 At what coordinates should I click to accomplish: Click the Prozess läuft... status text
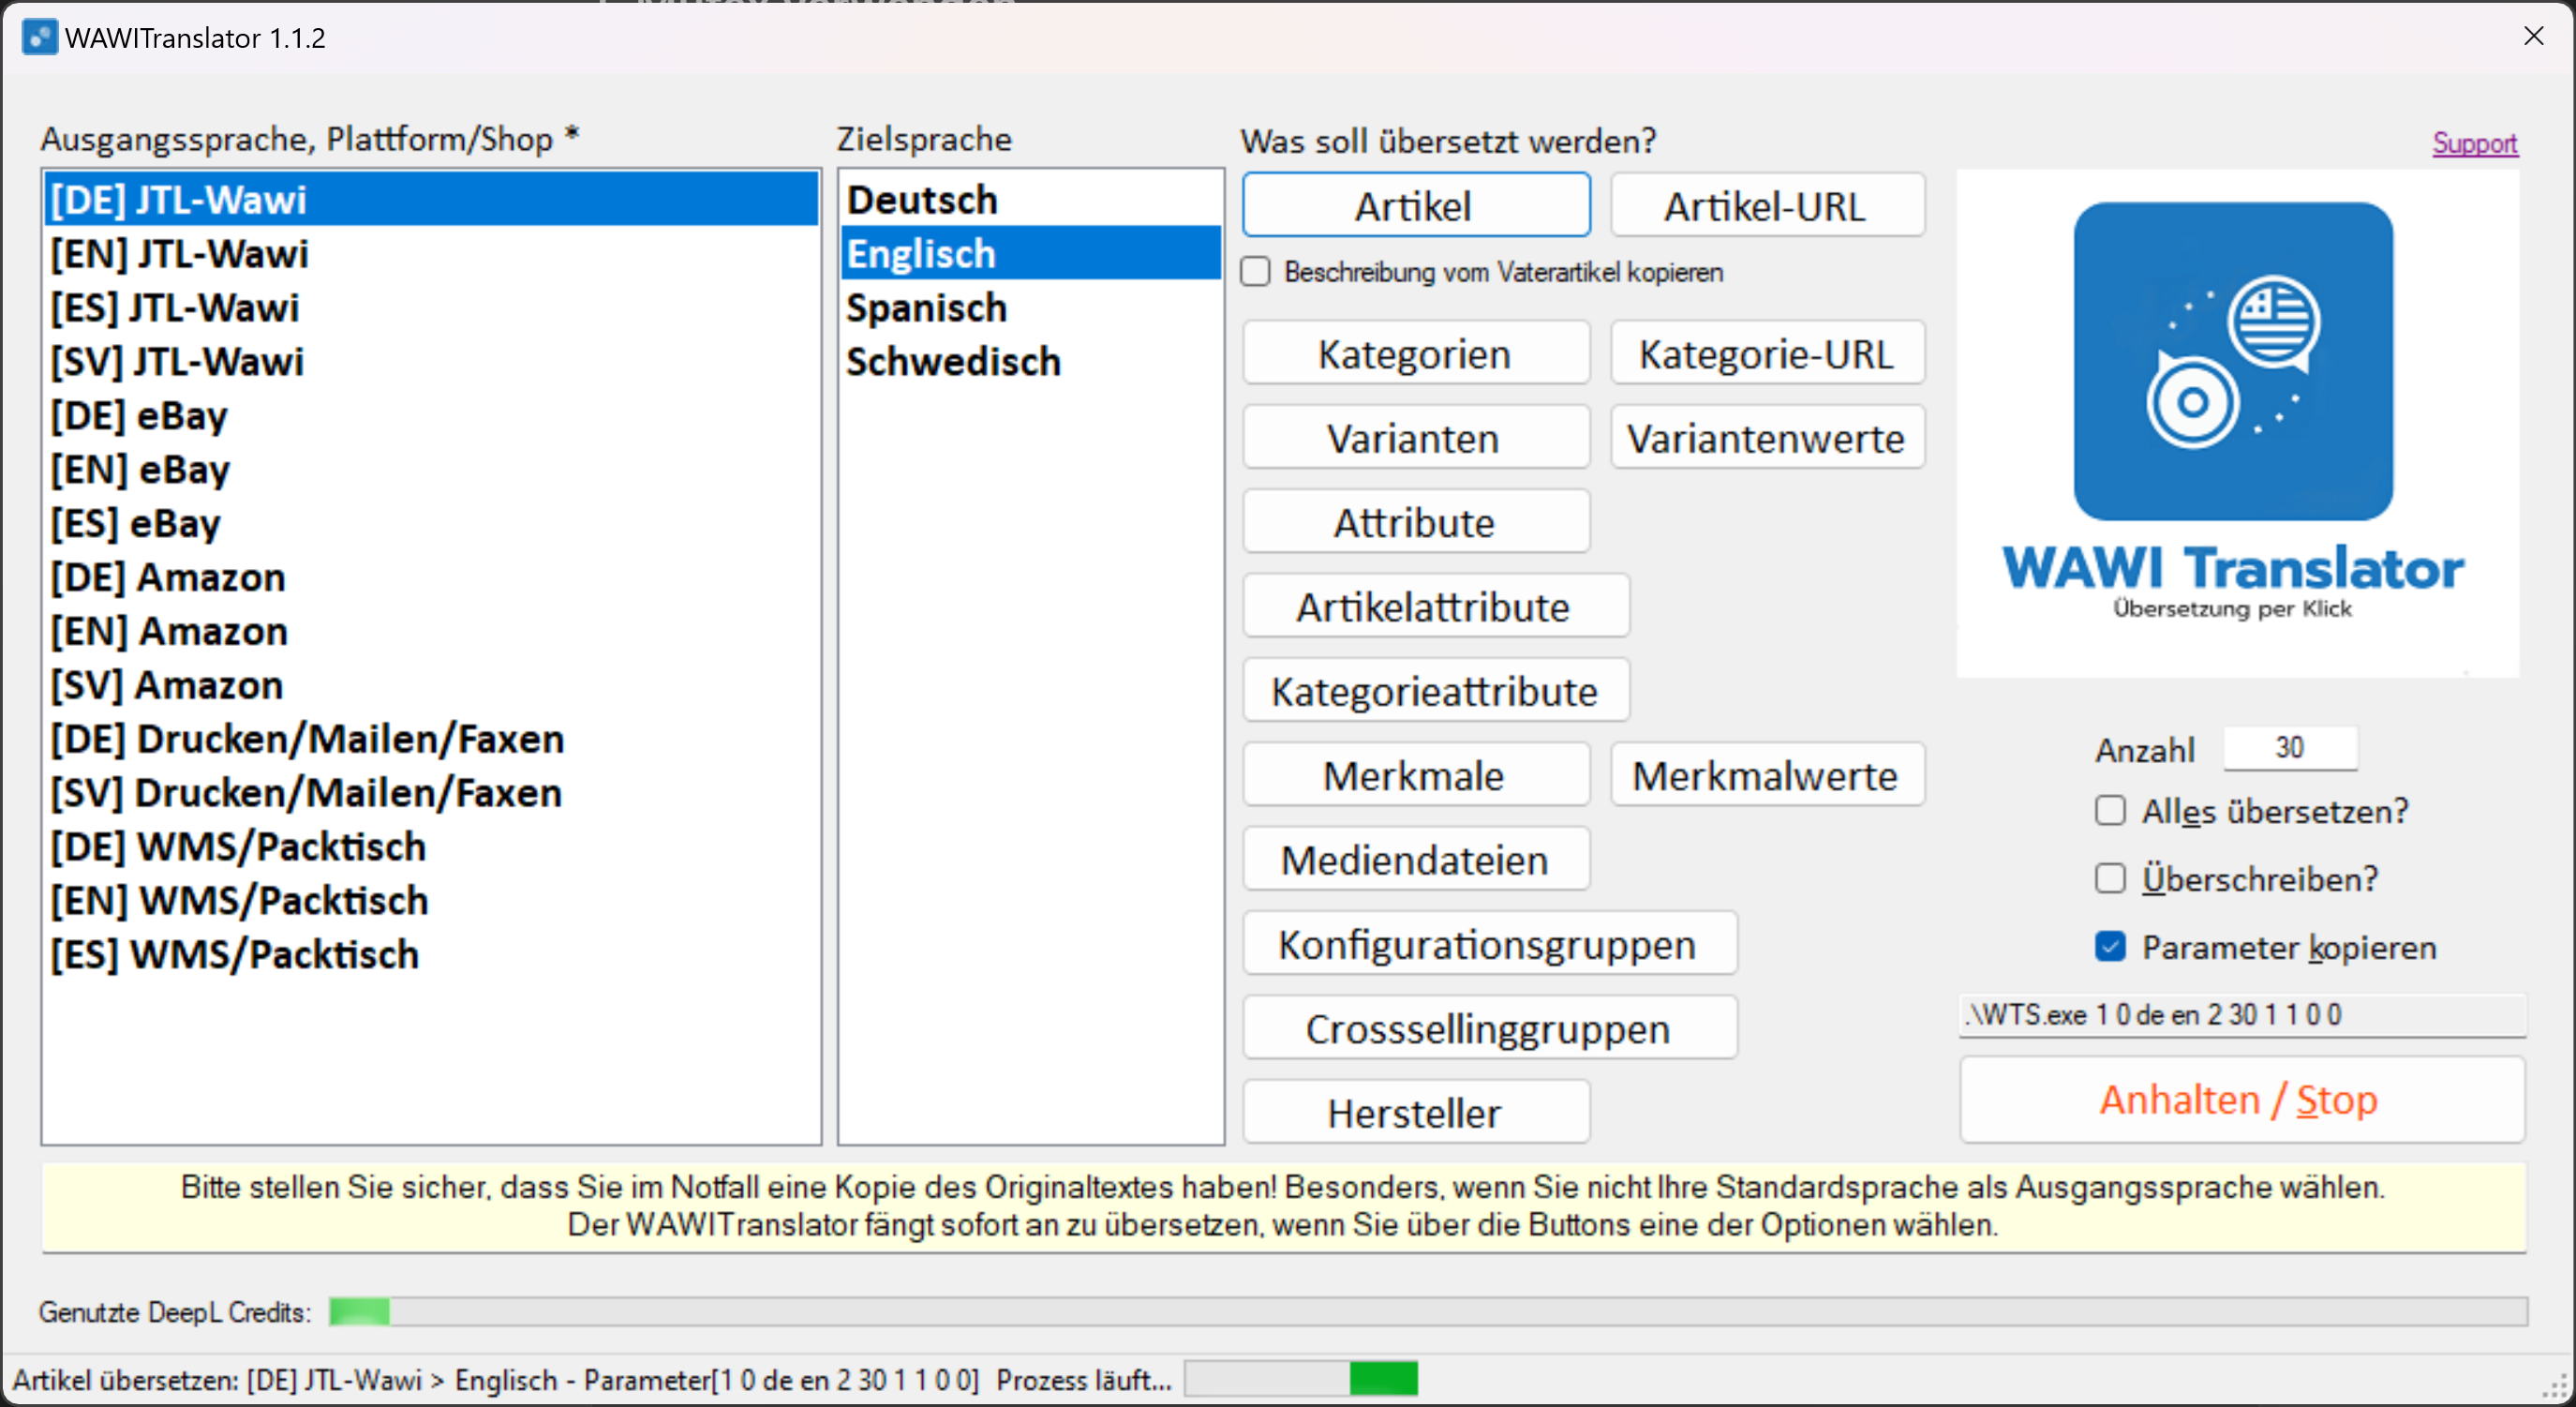[x=1083, y=1380]
